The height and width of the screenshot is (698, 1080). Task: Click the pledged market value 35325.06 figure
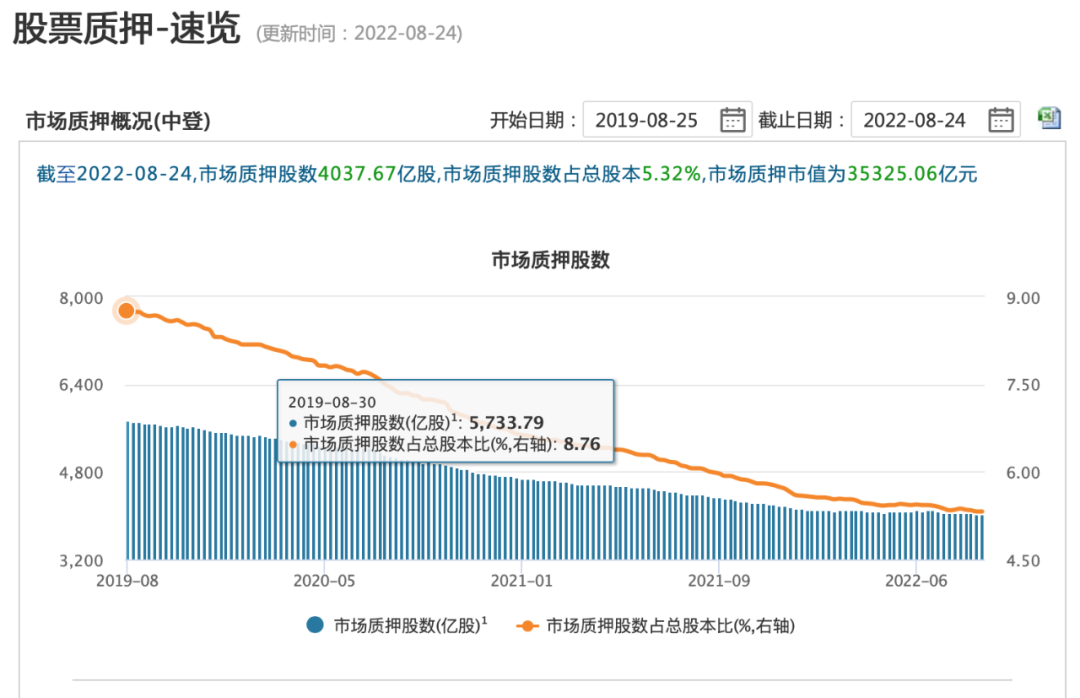click(x=892, y=174)
